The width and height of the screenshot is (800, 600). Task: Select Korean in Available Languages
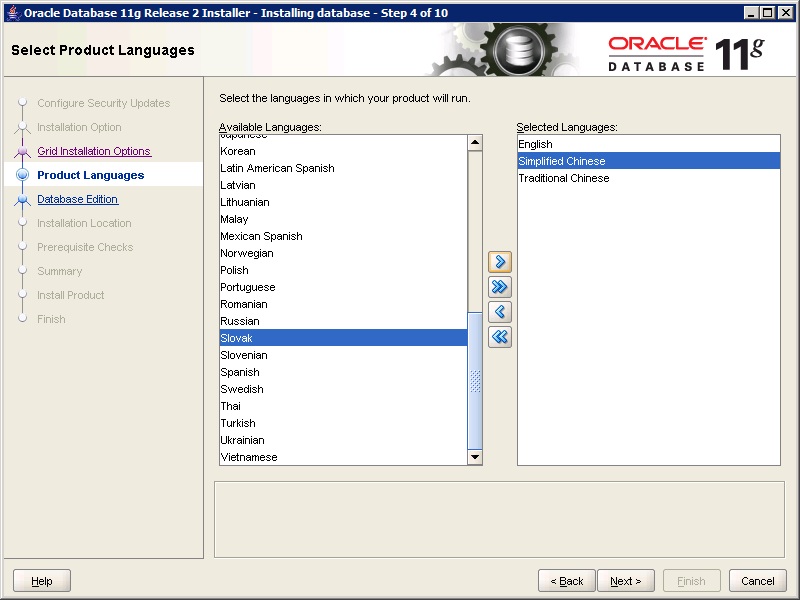tap(343, 151)
